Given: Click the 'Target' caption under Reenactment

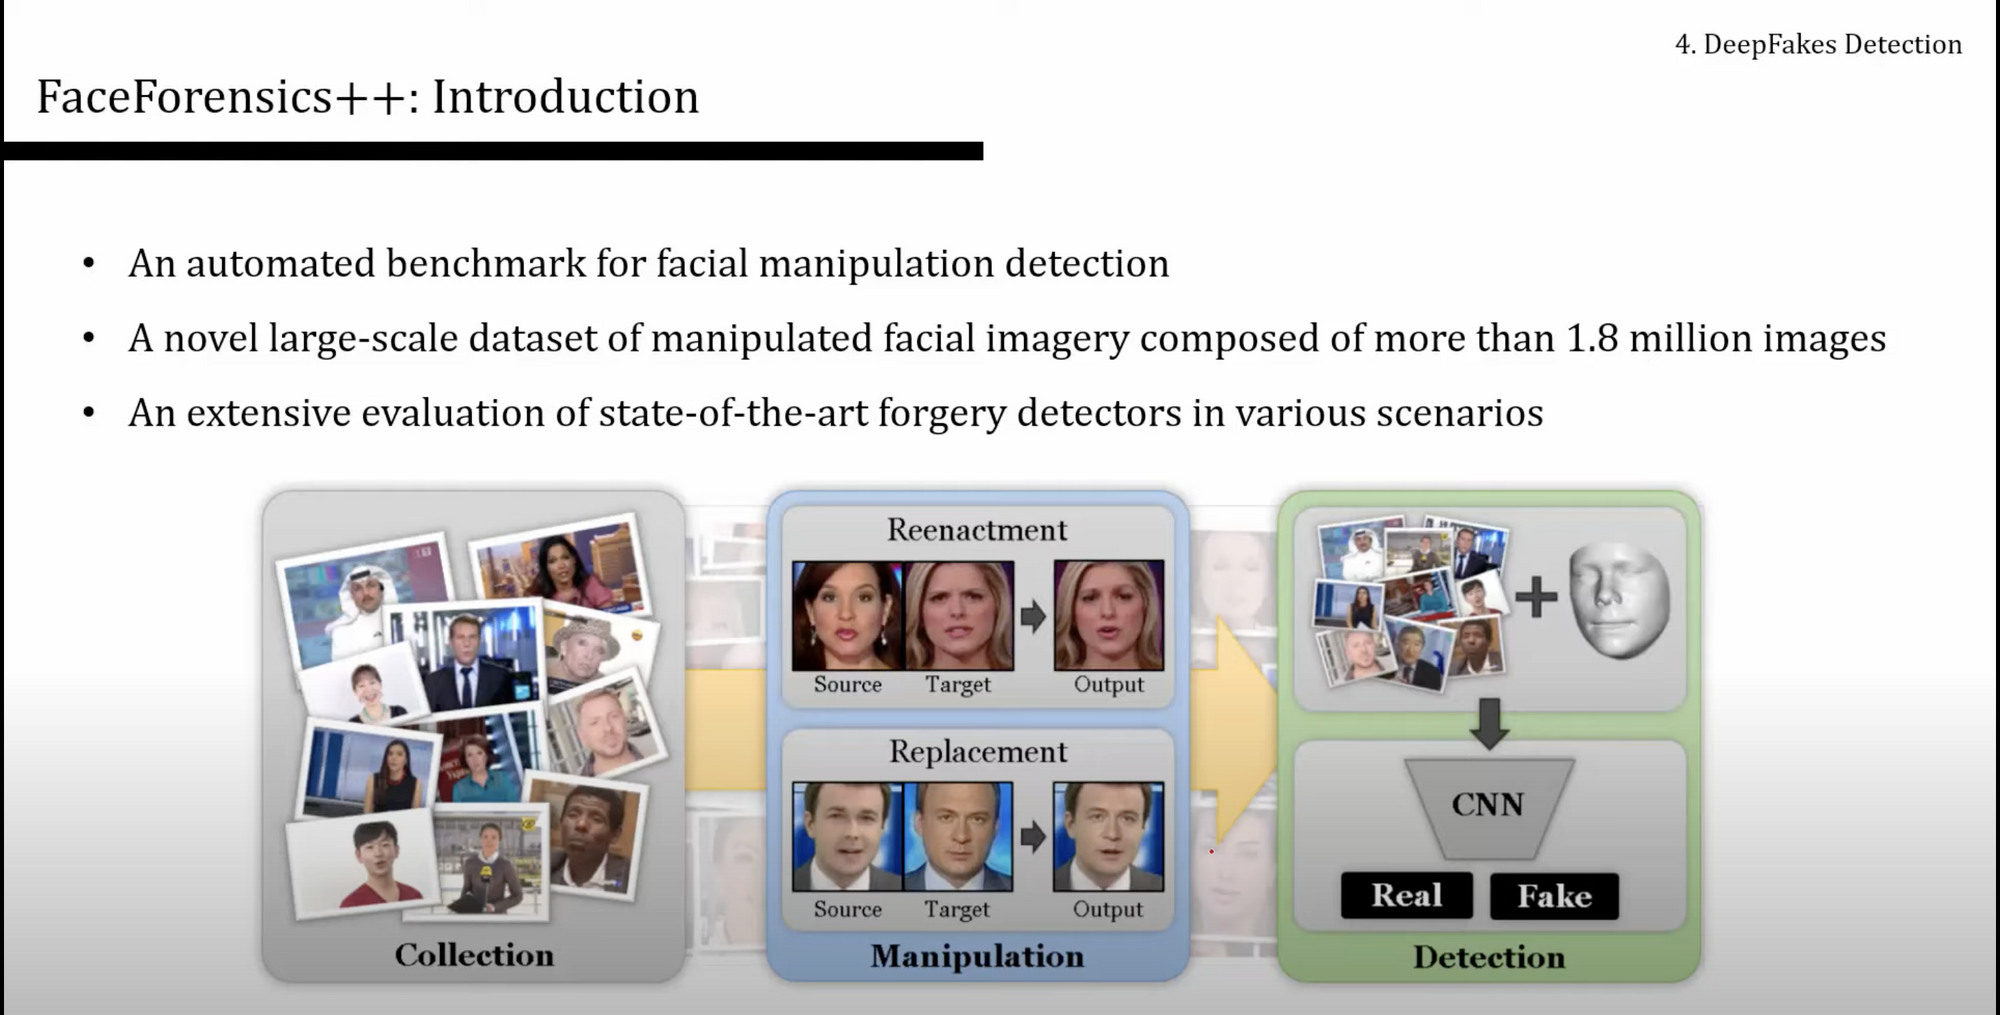Looking at the screenshot, I should 958,685.
